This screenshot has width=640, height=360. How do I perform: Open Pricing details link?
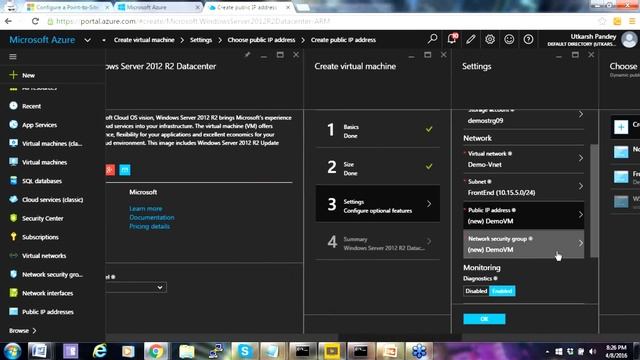[x=149, y=227]
